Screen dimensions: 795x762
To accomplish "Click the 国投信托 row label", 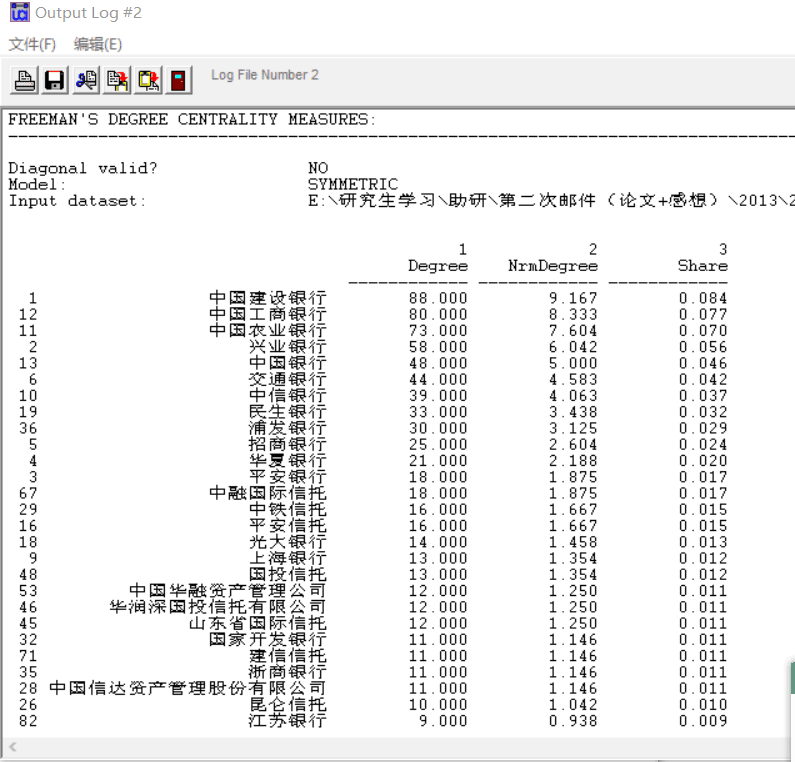I will [287, 574].
